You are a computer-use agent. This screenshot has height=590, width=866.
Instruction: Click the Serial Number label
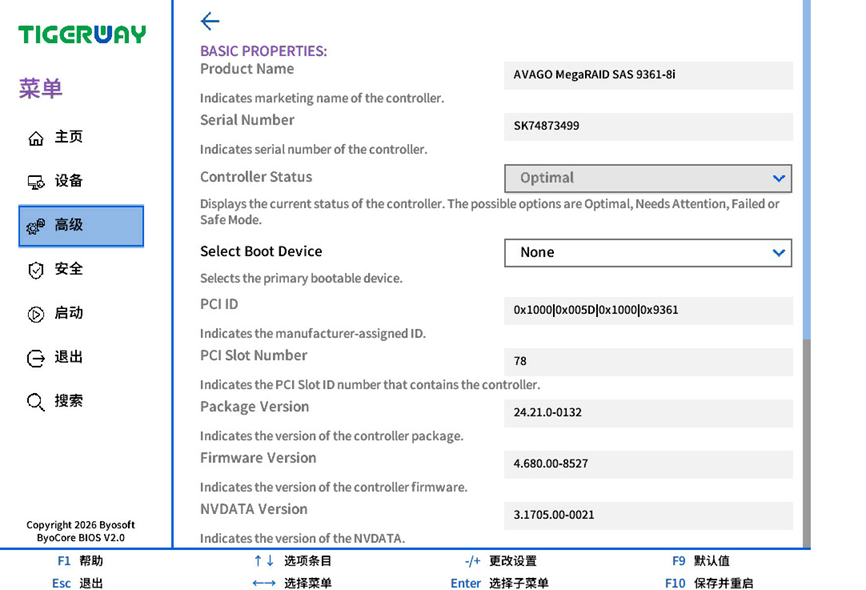(247, 120)
